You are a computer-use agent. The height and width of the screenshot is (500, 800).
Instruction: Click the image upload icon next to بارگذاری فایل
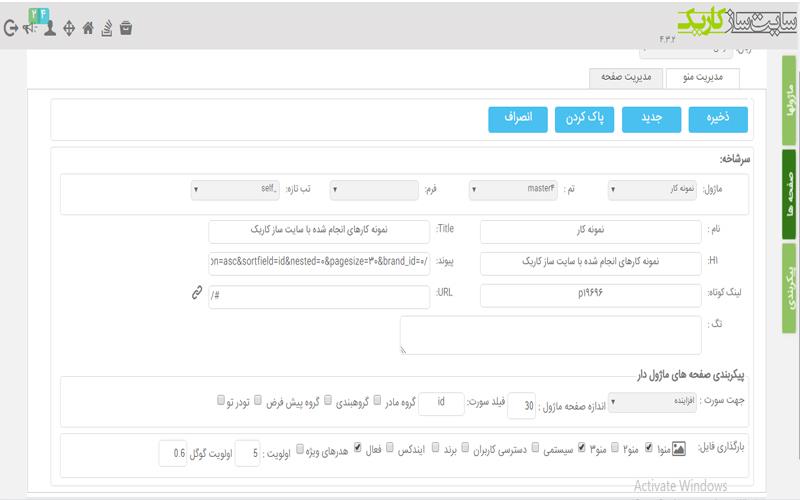679,449
